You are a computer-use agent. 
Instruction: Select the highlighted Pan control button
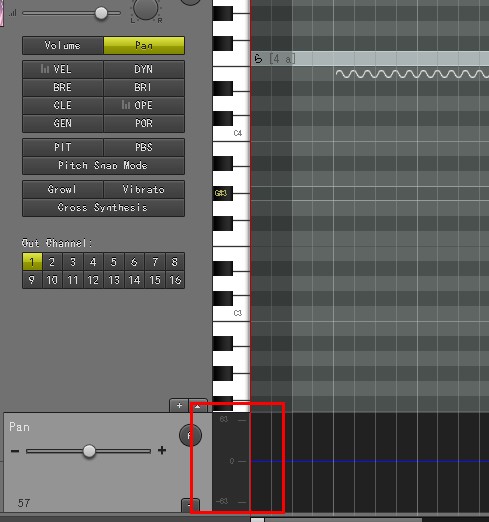point(144,45)
